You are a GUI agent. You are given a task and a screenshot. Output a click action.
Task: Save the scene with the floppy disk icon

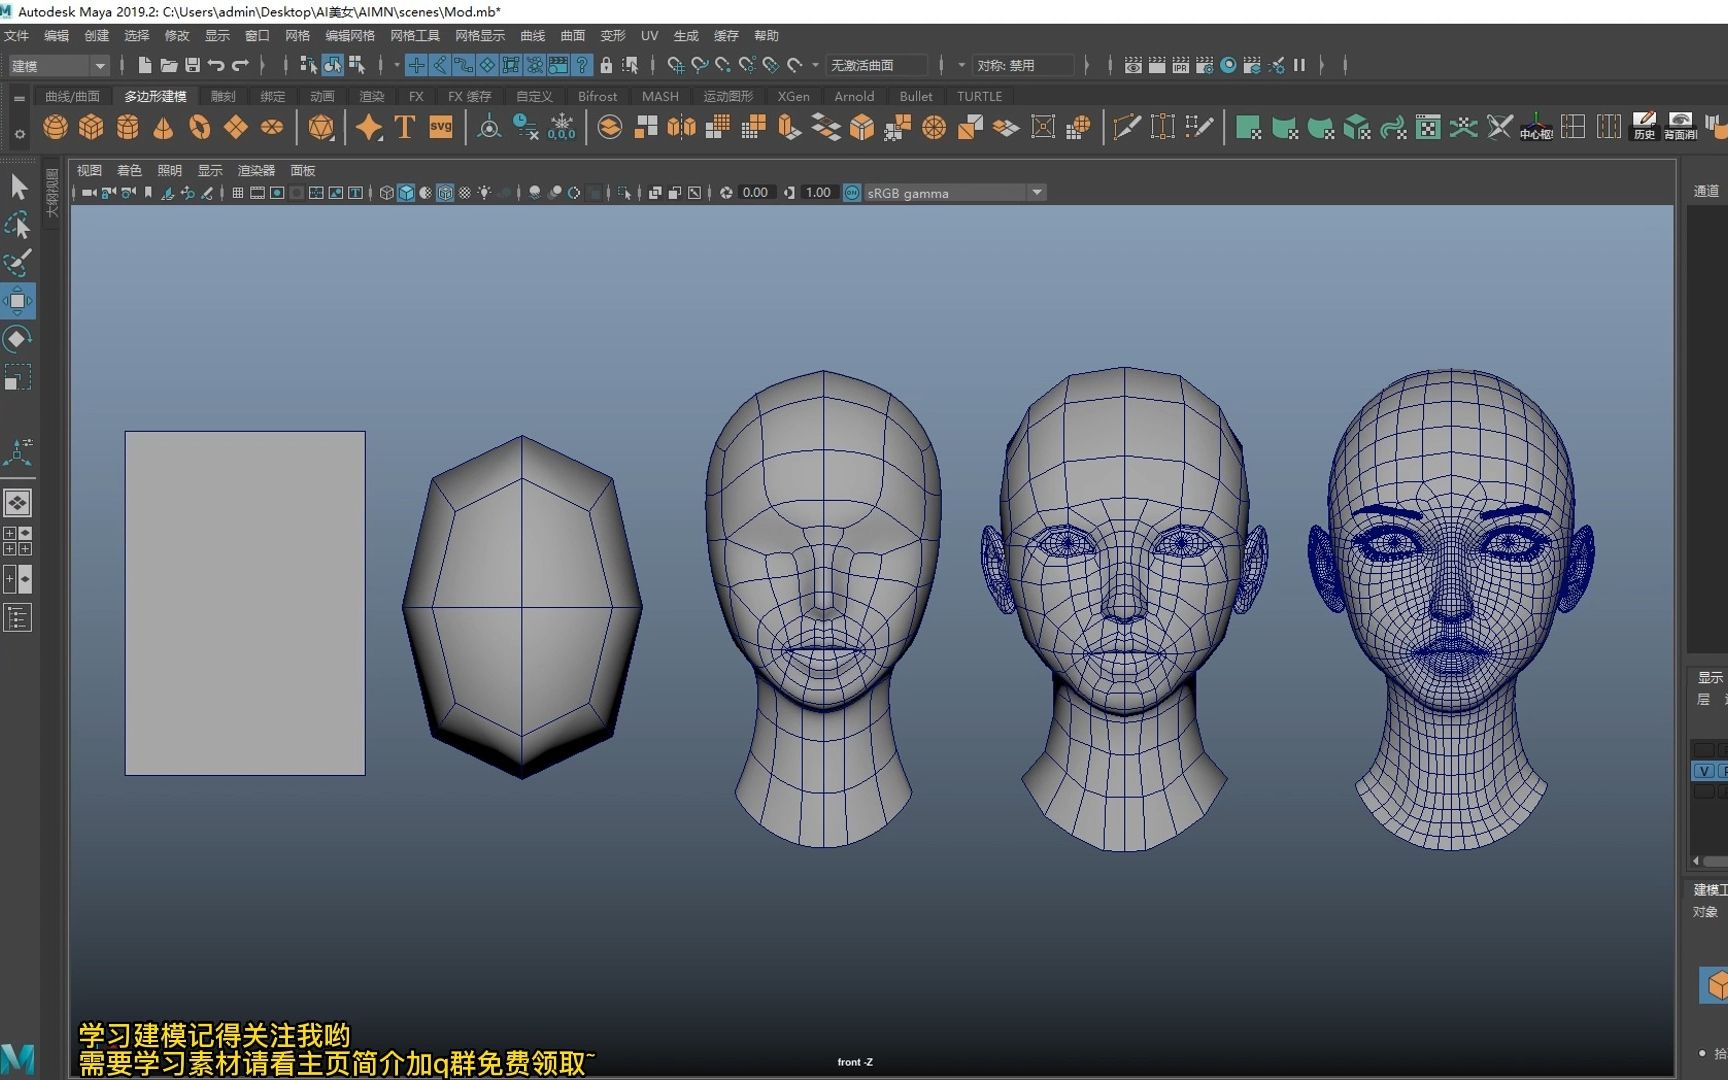point(192,65)
